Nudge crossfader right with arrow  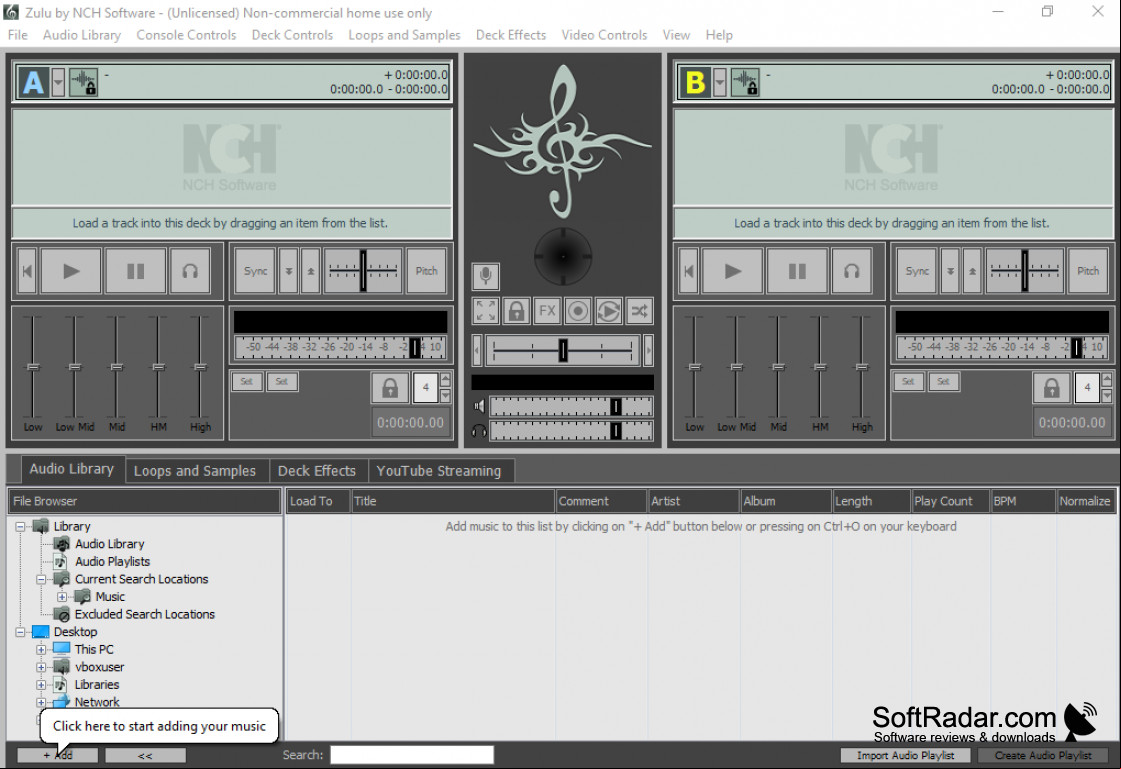[648, 350]
